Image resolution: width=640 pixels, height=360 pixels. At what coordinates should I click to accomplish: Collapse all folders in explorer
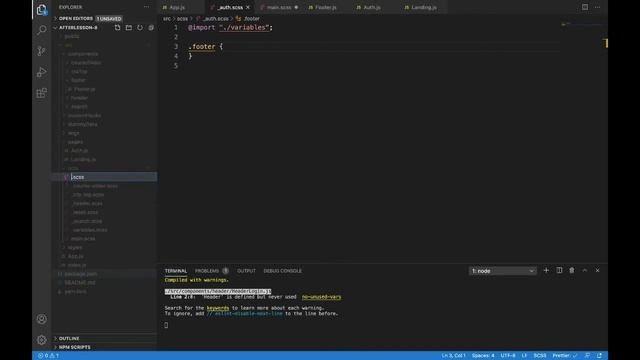pos(151,27)
